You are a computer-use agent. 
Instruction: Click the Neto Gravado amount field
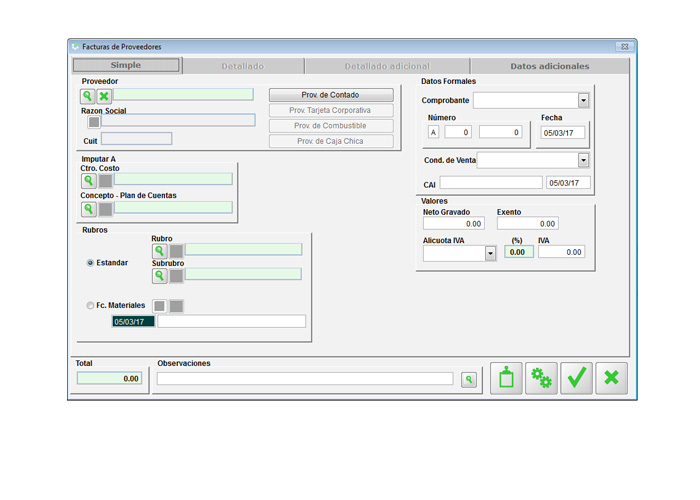(x=453, y=224)
